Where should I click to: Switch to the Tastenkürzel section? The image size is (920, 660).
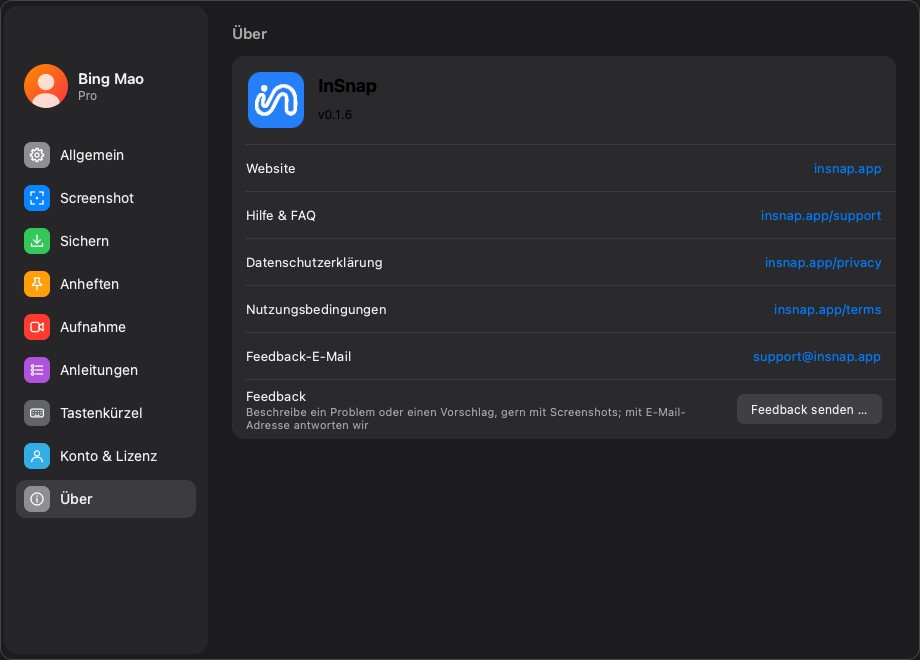click(x=106, y=413)
